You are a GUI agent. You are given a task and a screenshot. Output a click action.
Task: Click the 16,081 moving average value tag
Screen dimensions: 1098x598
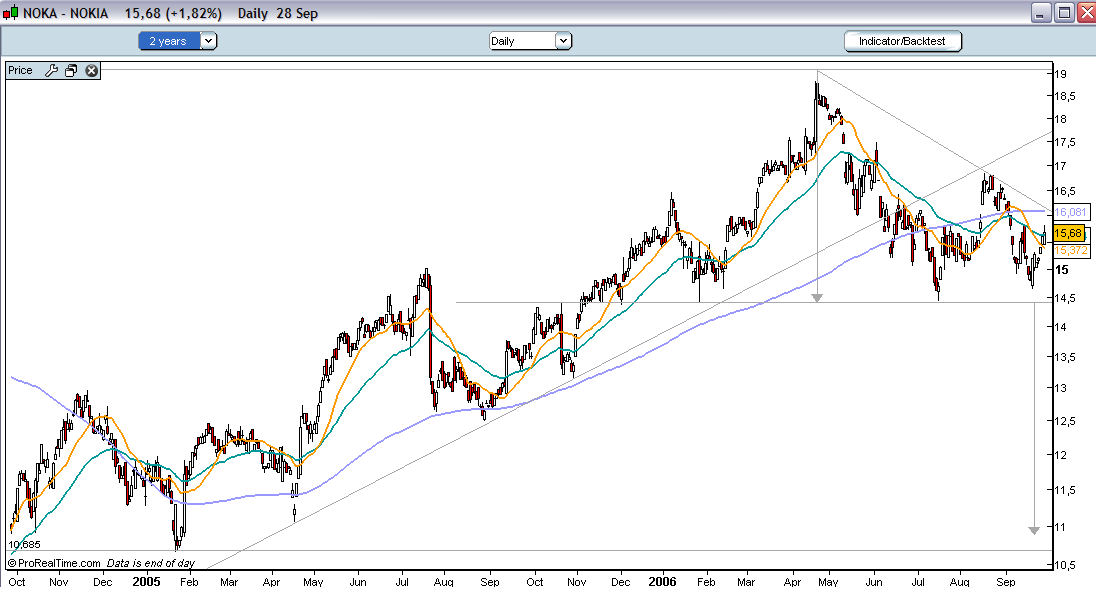pyautogui.click(x=1071, y=212)
